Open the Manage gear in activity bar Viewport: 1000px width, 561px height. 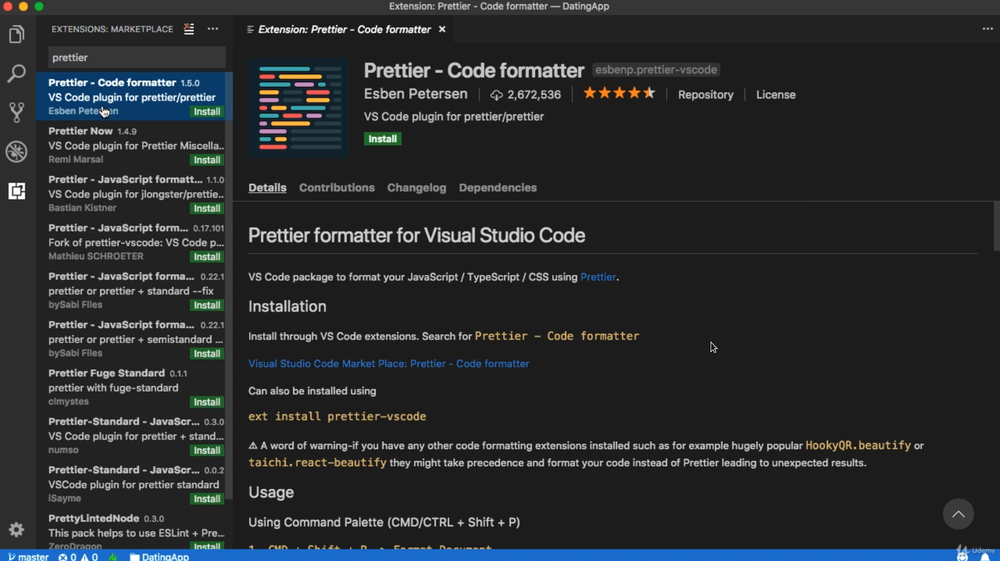(16, 530)
